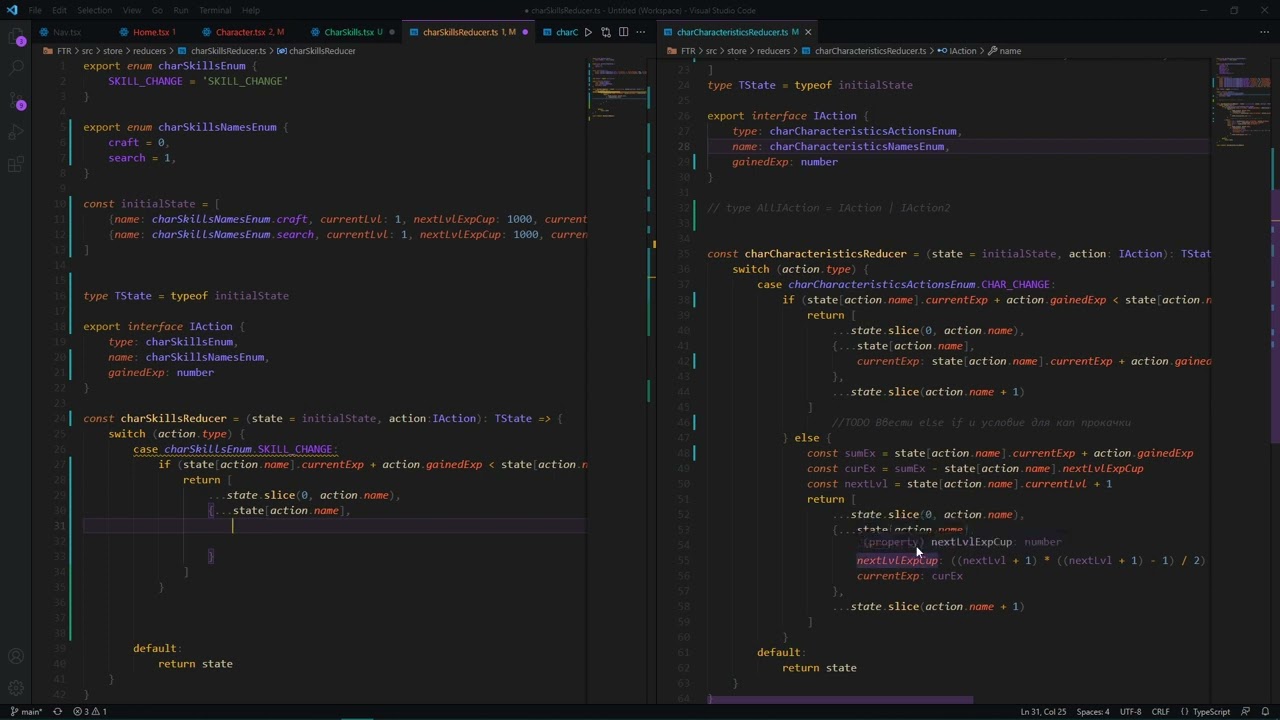The image size is (1280, 720).
Task: Open the notifications bell in status bar
Action: point(1265,712)
